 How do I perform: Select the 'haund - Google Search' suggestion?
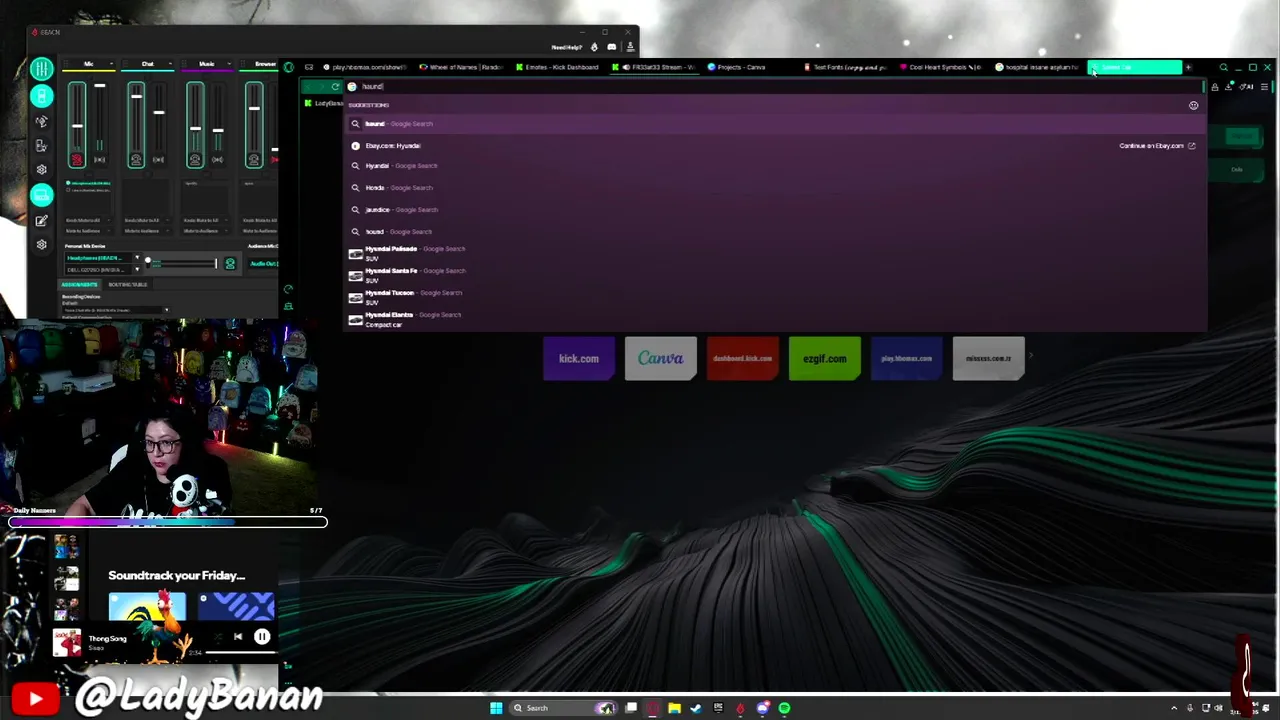tap(775, 124)
